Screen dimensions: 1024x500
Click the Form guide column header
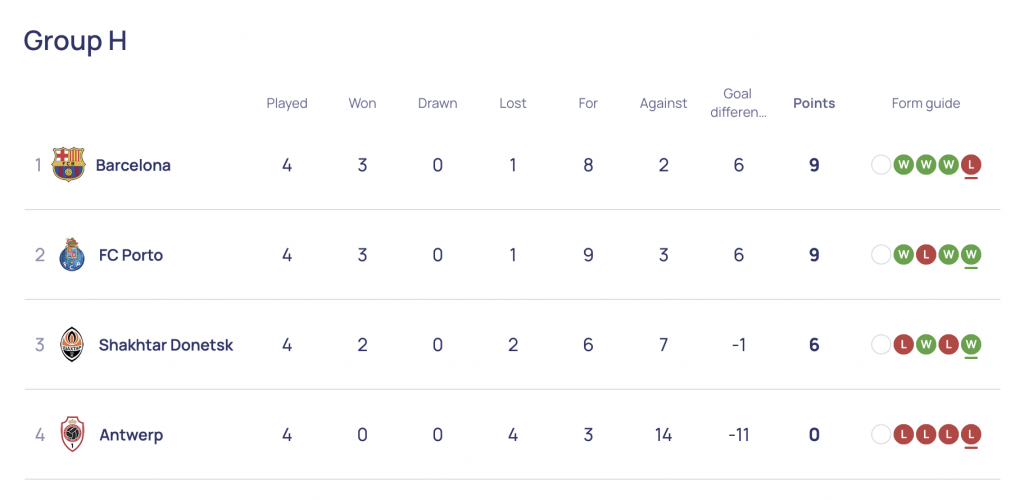[926, 103]
